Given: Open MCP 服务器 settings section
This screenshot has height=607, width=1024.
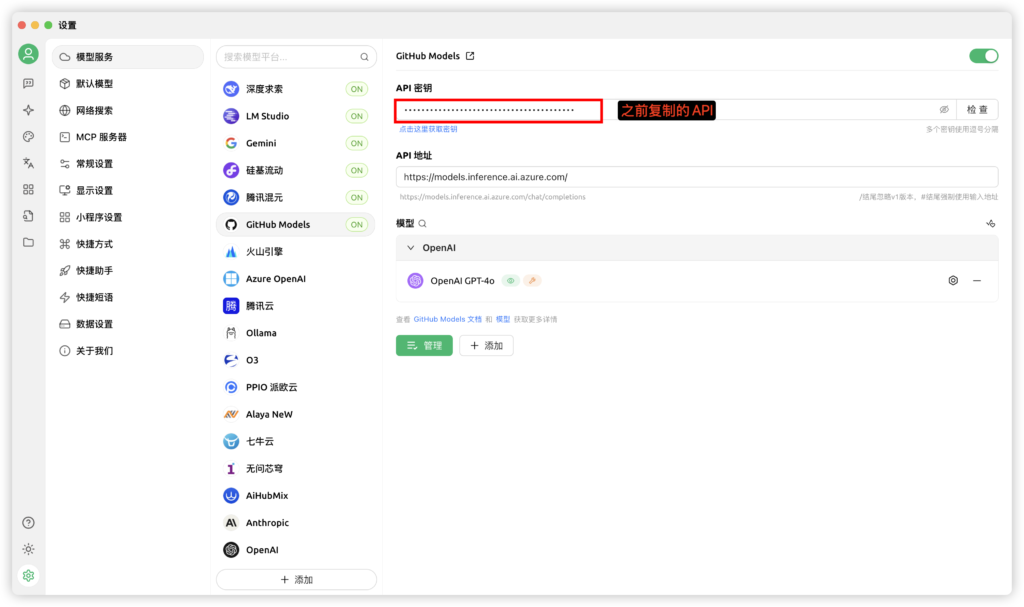Looking at the screenshot, I should (128, 137).
